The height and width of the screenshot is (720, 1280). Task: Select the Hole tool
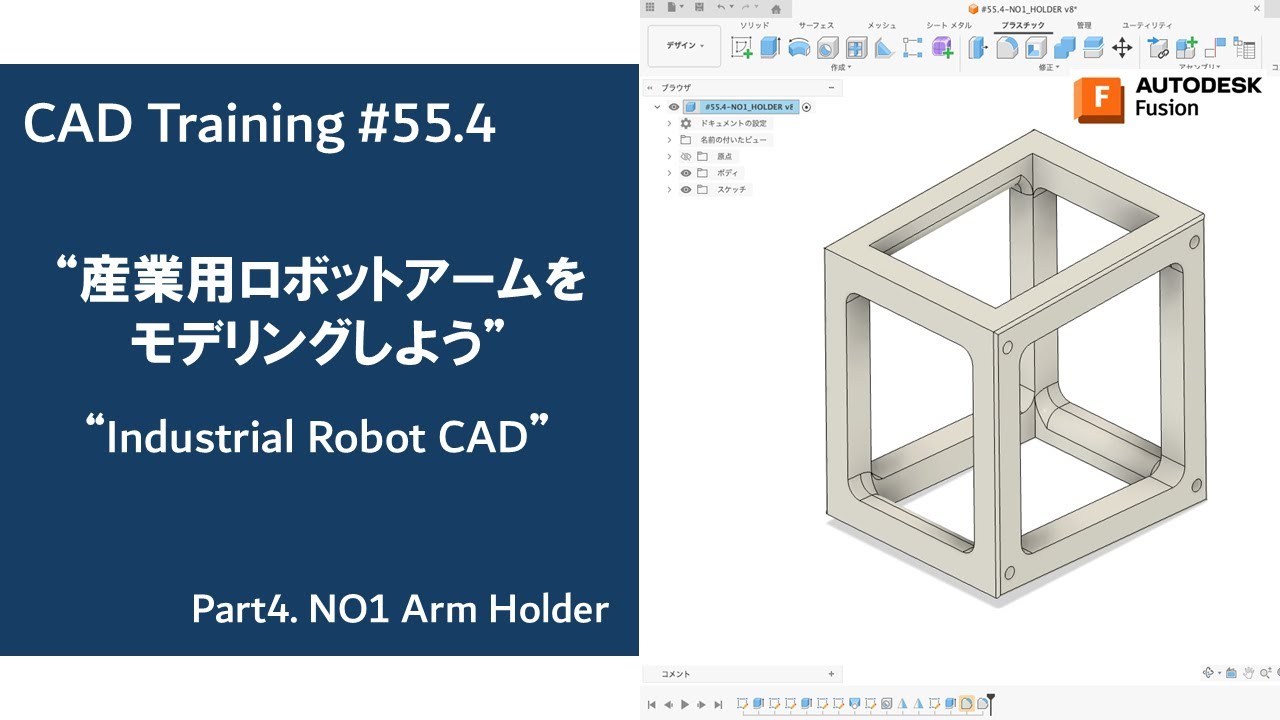827,47
